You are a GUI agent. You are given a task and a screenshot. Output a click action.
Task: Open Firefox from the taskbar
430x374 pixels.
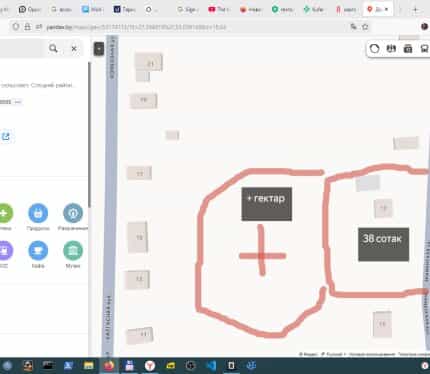pos(109,366)
